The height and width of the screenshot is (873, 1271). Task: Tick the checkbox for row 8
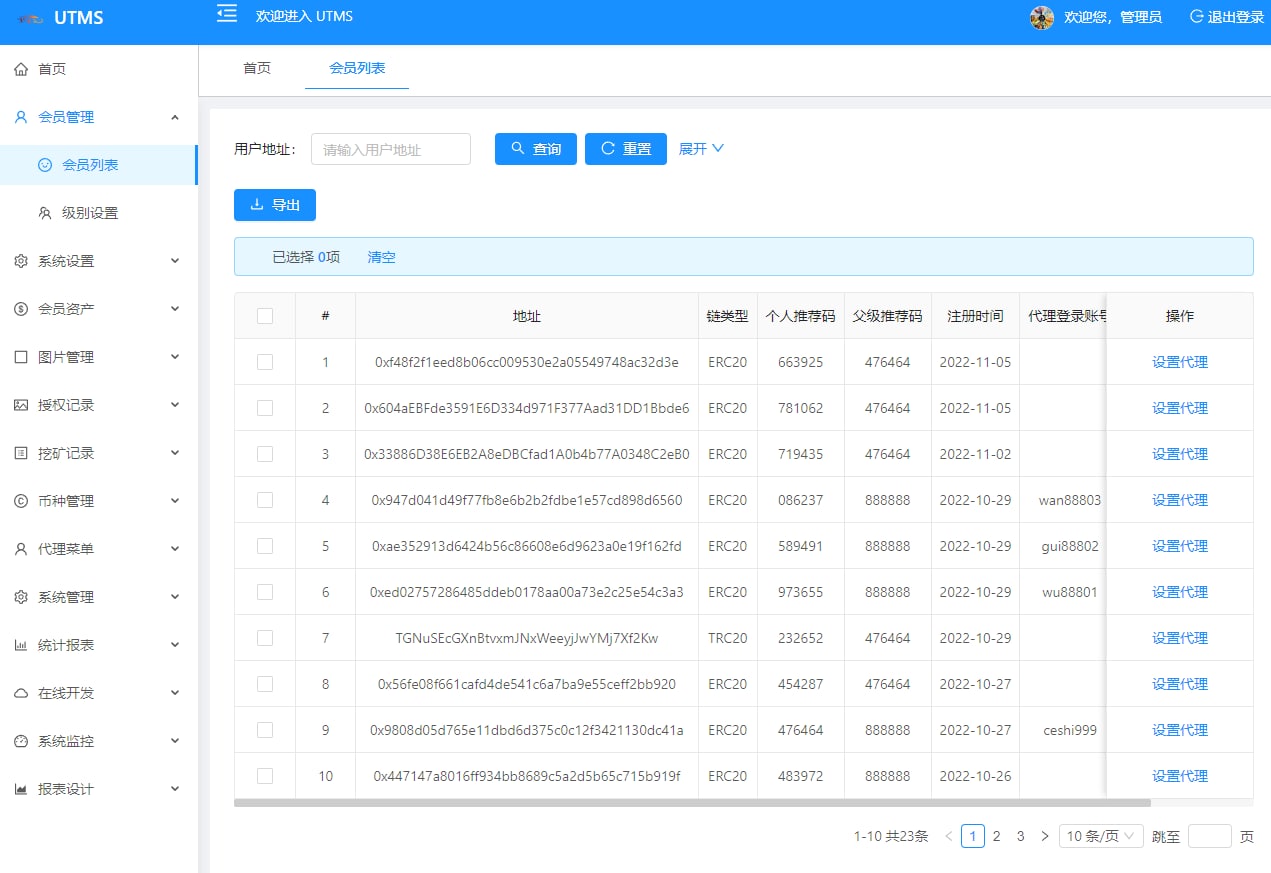pyautogui.click(x=265, y=684)
